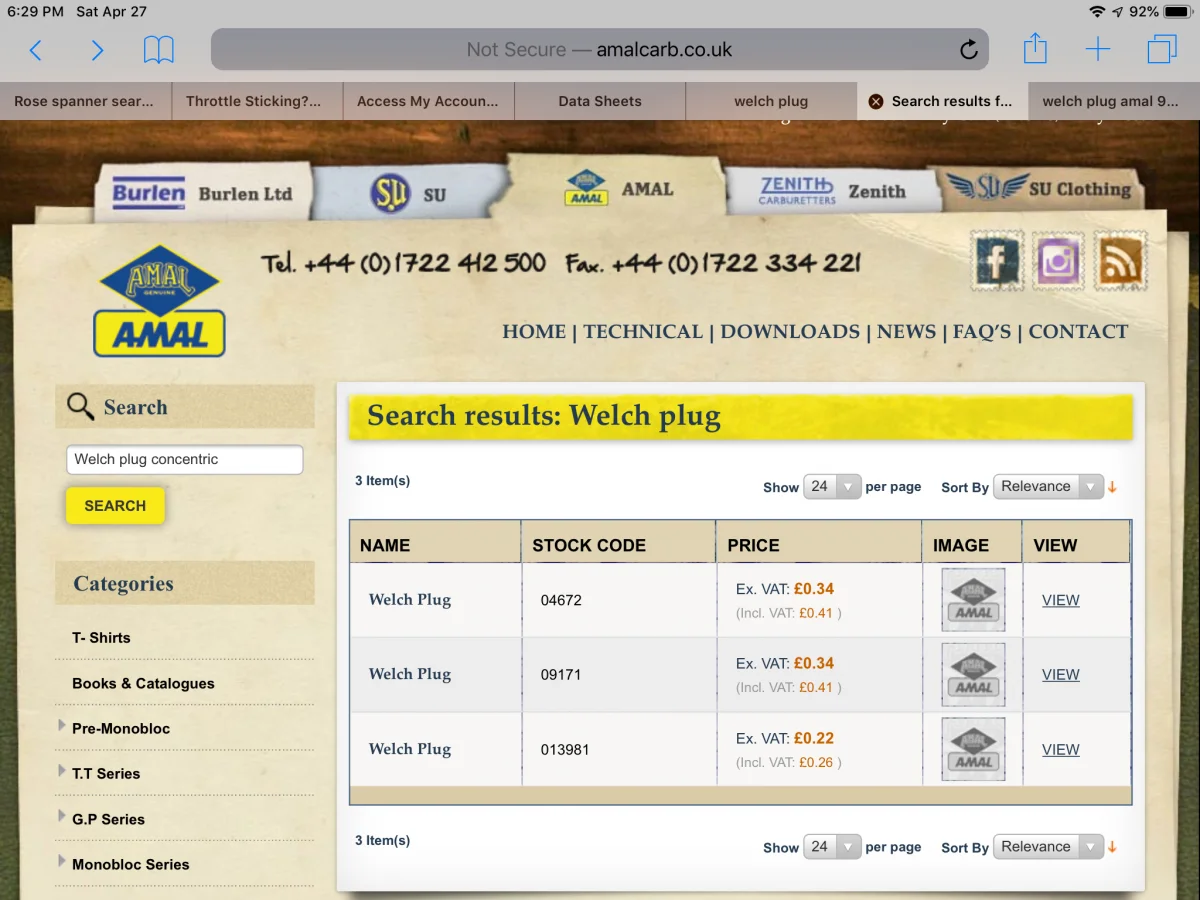Close the Search results tab

tap(876, 101)
